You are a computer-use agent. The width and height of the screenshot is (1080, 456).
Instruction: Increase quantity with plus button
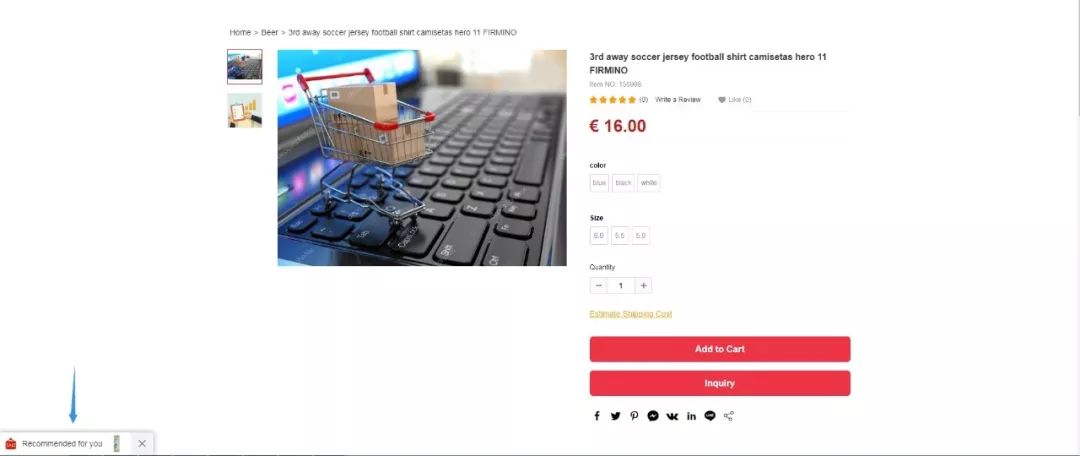(x=643, y=286)
